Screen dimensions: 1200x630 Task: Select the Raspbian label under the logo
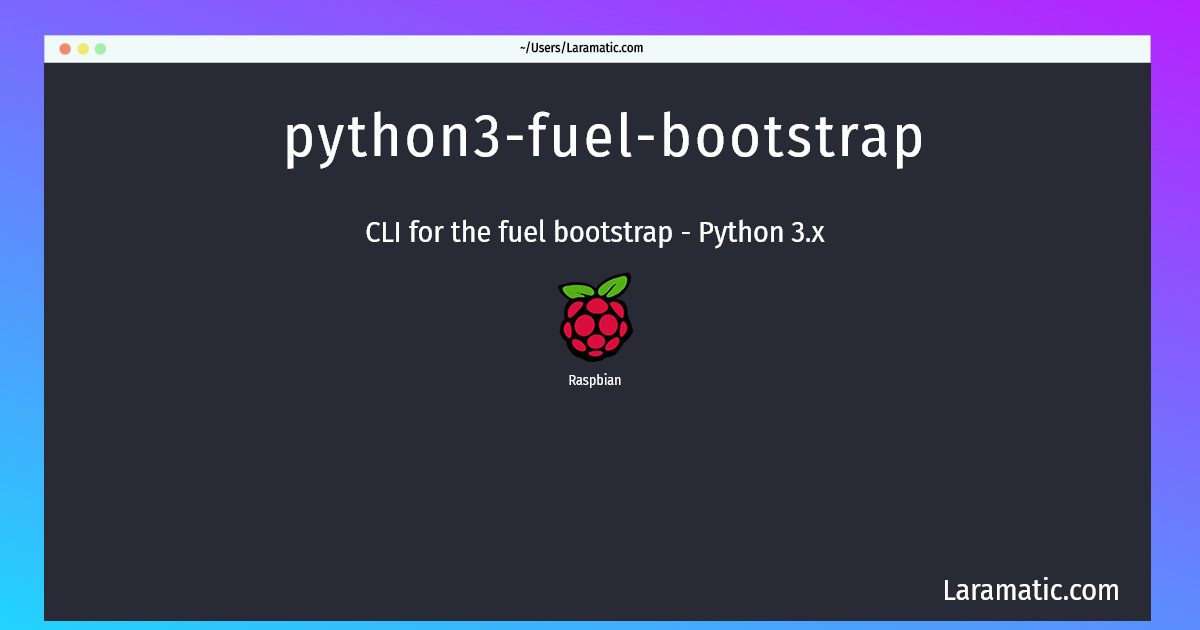[x=595, y=380]
